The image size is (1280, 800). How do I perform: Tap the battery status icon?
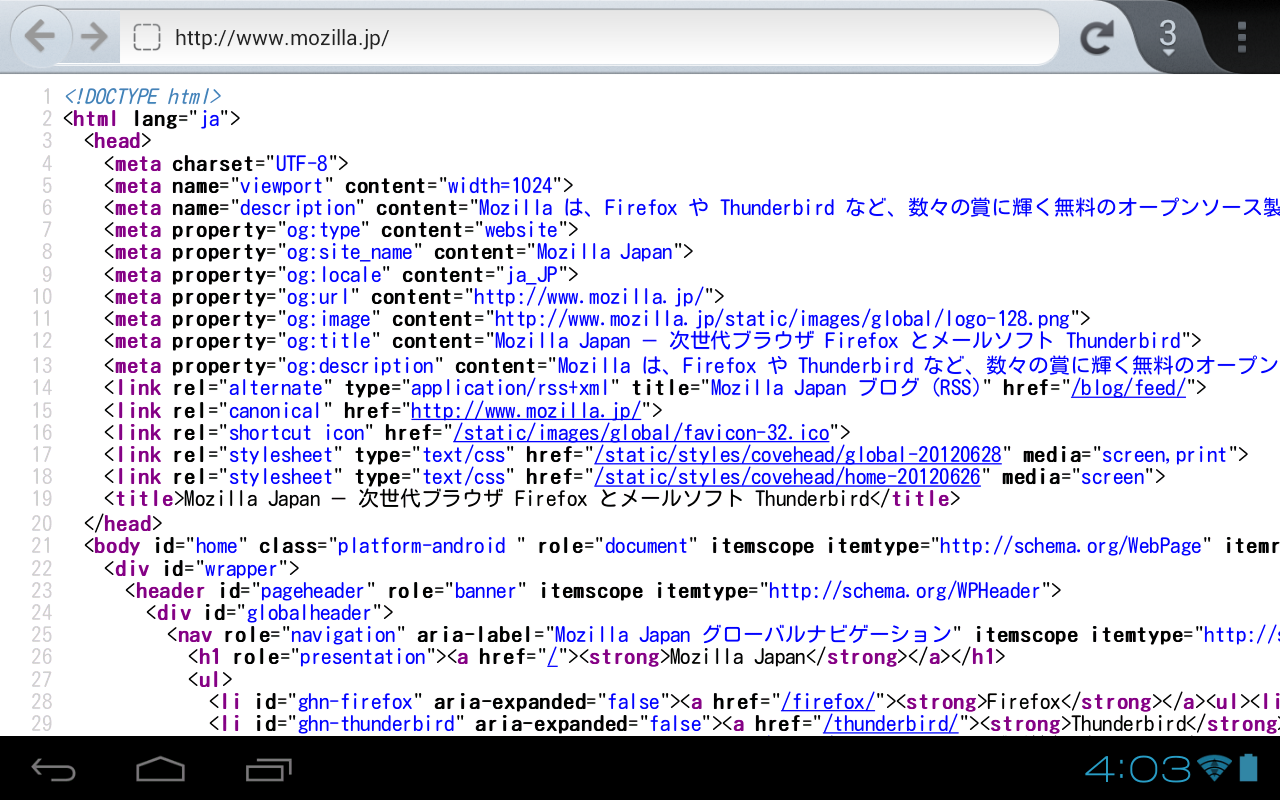pos(1248,768)
